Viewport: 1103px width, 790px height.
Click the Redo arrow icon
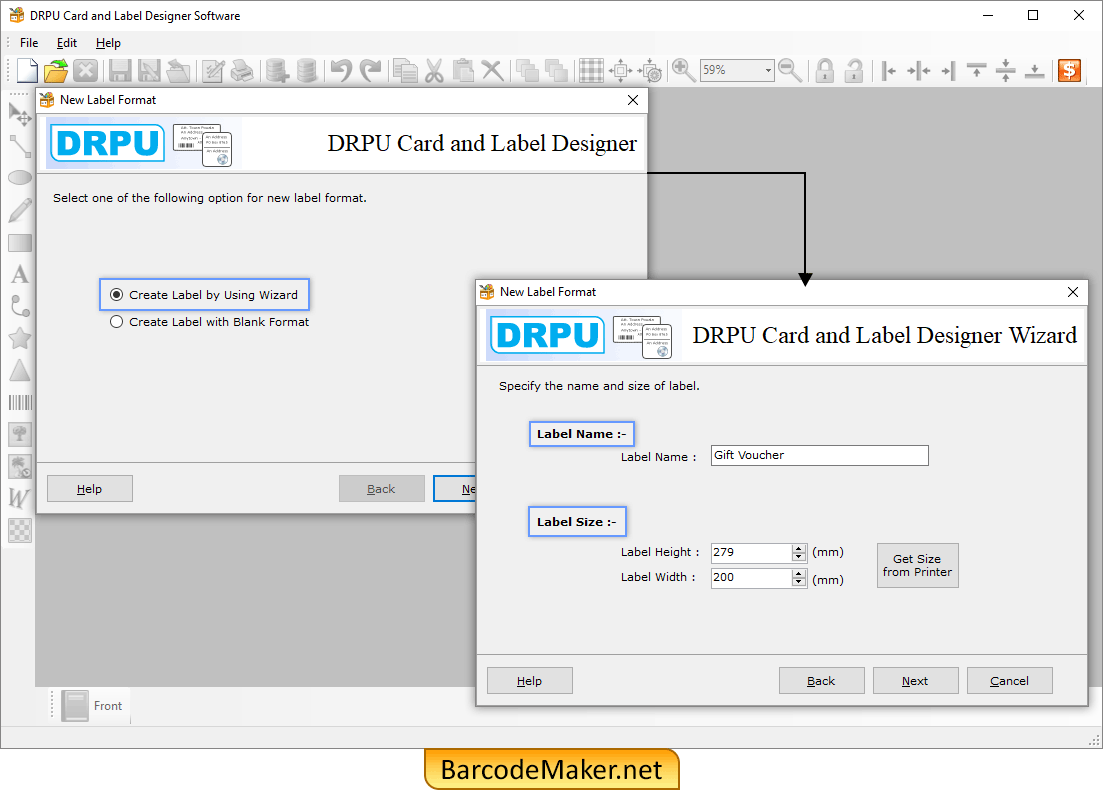370,70
